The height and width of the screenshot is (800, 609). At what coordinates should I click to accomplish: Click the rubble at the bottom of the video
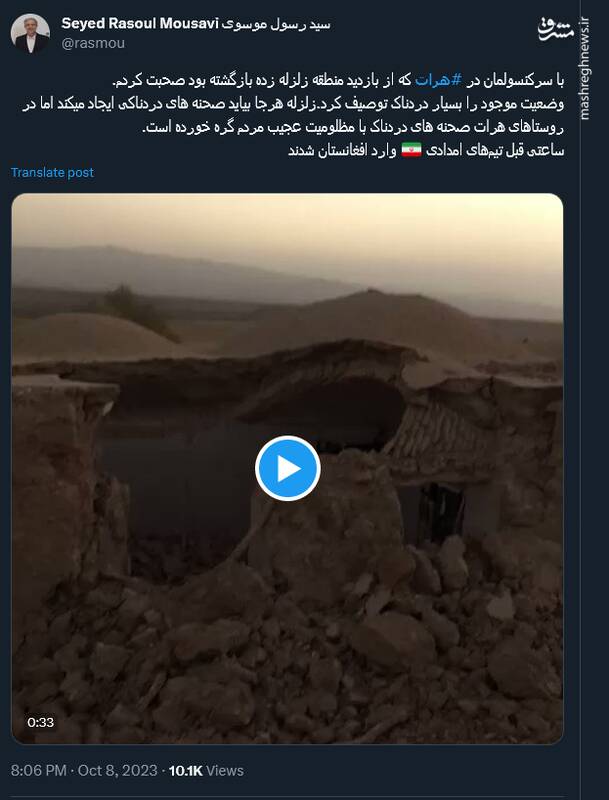(x=287, y=663)
